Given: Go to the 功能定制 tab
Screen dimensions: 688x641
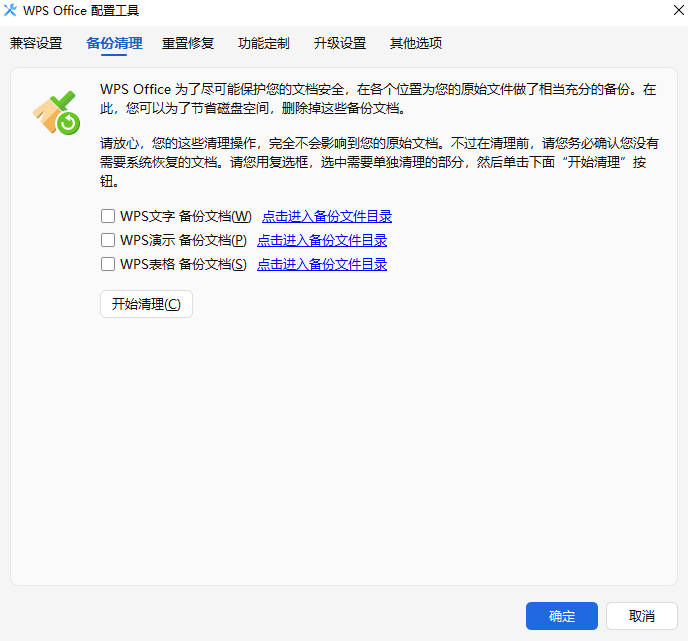Looking at the screenshot, I should coord(264,43).
